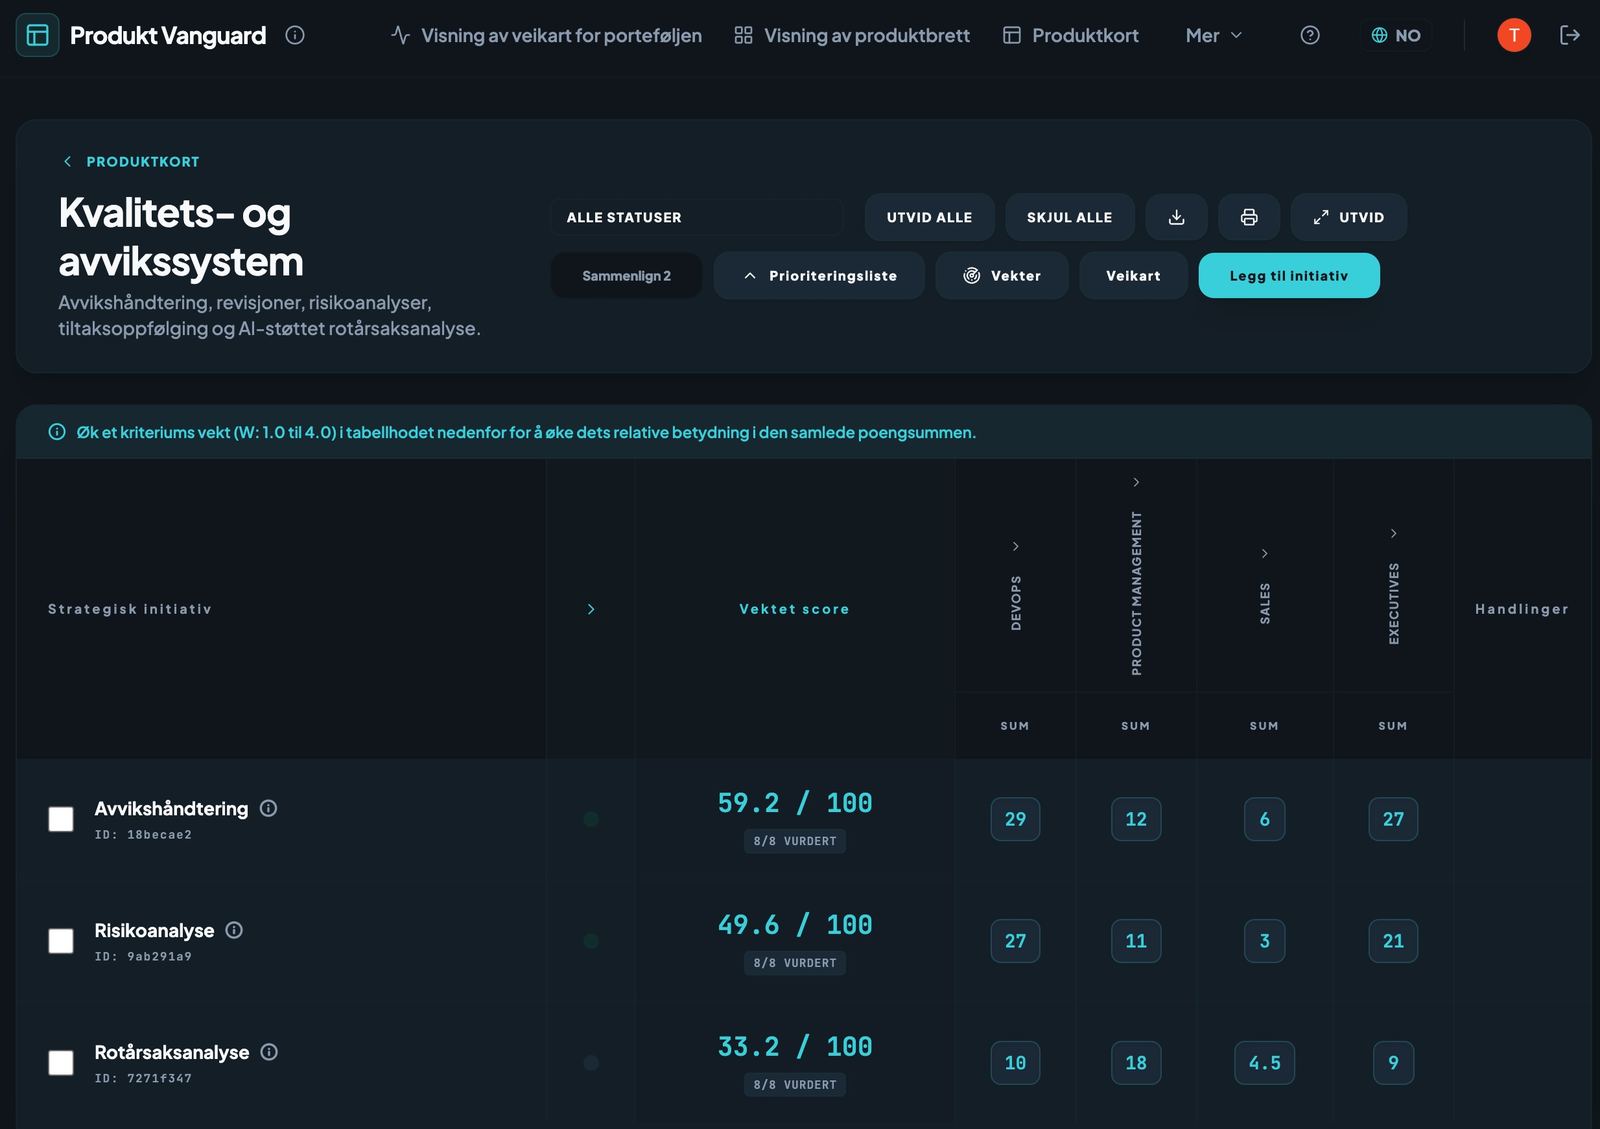Click Avvikshåndtering Sales sum 6
The height and width of the screenshot is (1129, 1600).
pos(1264,819)
